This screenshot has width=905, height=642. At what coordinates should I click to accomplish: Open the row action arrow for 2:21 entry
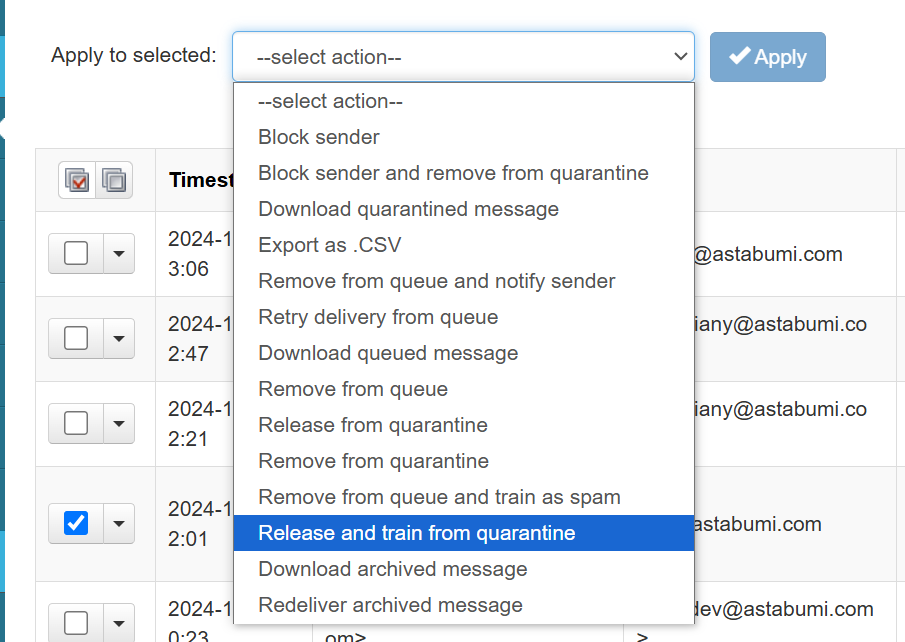click(x=118, y=423)
